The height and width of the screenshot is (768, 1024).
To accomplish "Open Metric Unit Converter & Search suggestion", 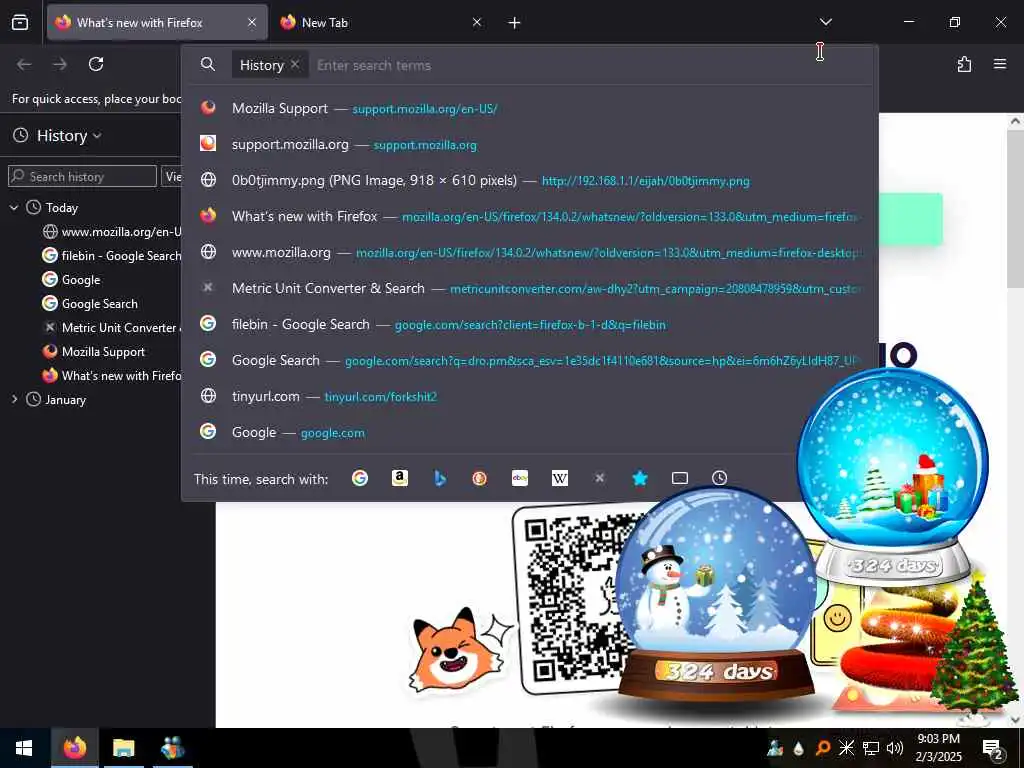I will pyautogui.click(x=530, y=288).
